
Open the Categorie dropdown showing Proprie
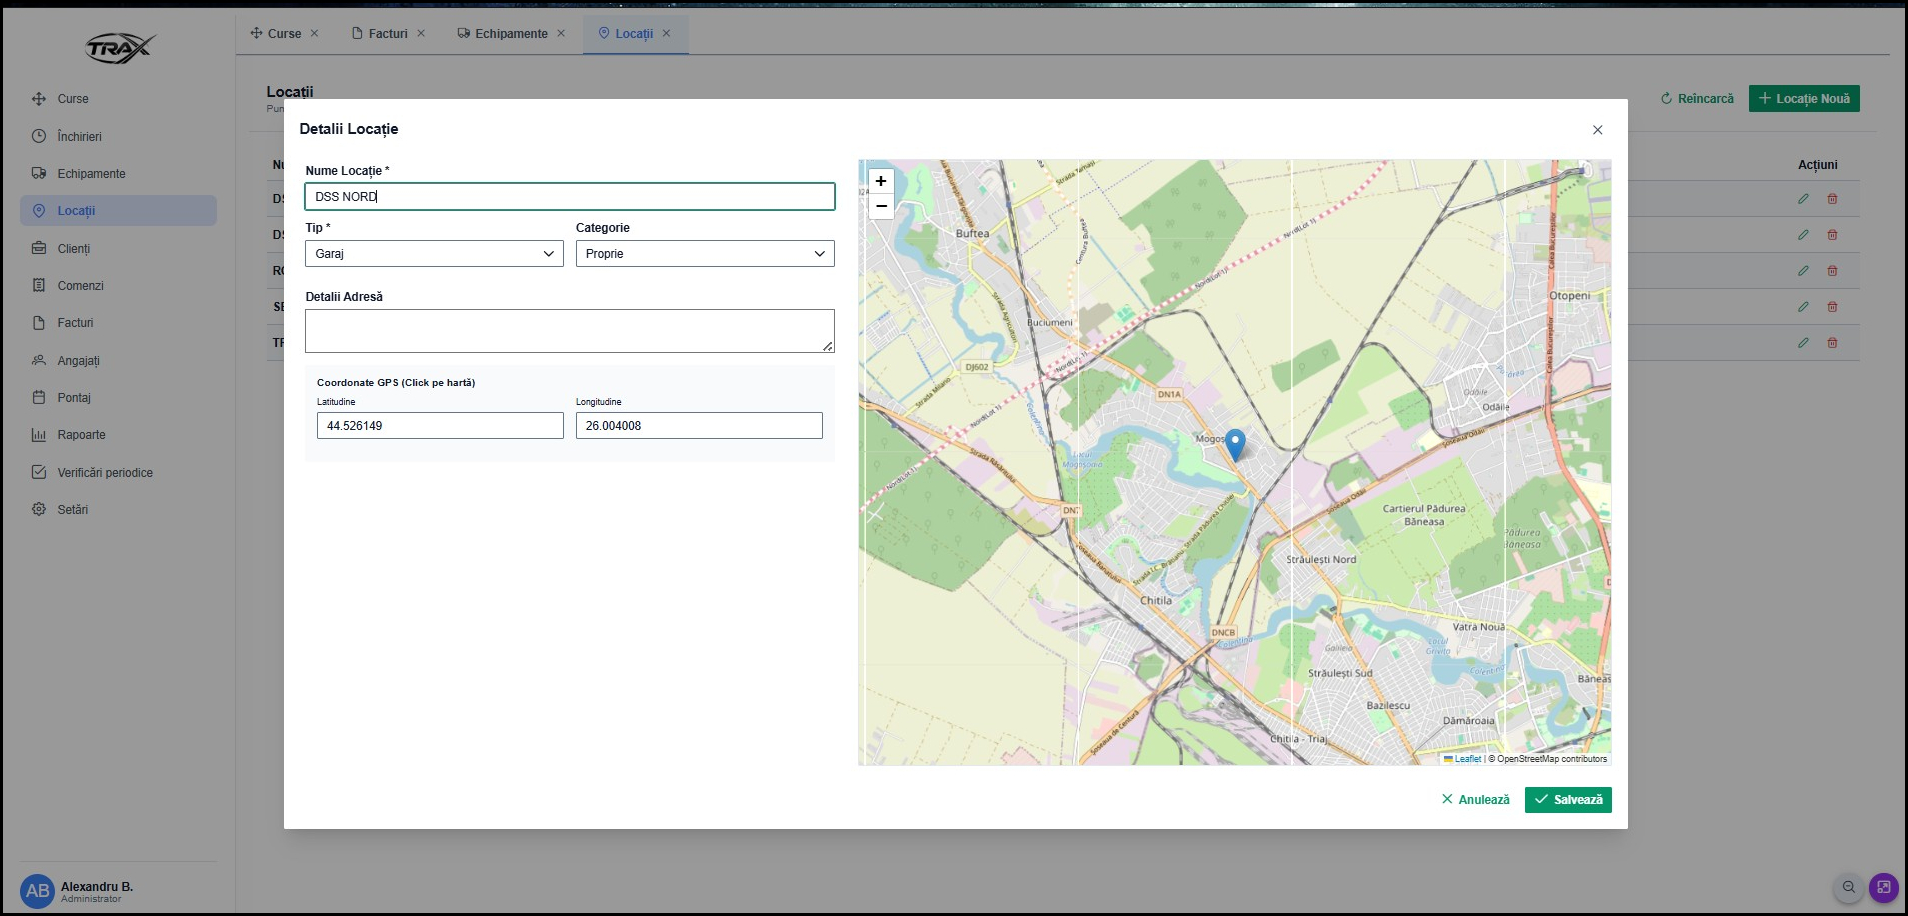[704, 254]
